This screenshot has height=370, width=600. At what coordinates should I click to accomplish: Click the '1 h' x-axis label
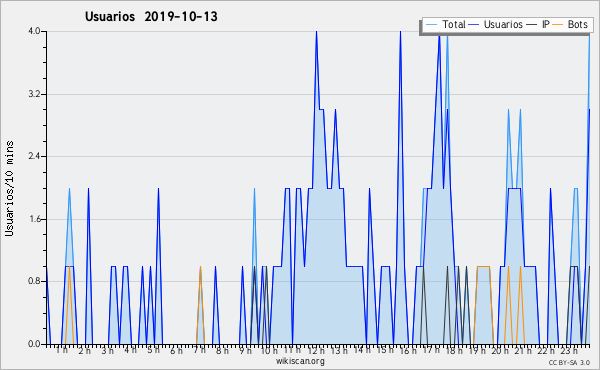[62, 350]
